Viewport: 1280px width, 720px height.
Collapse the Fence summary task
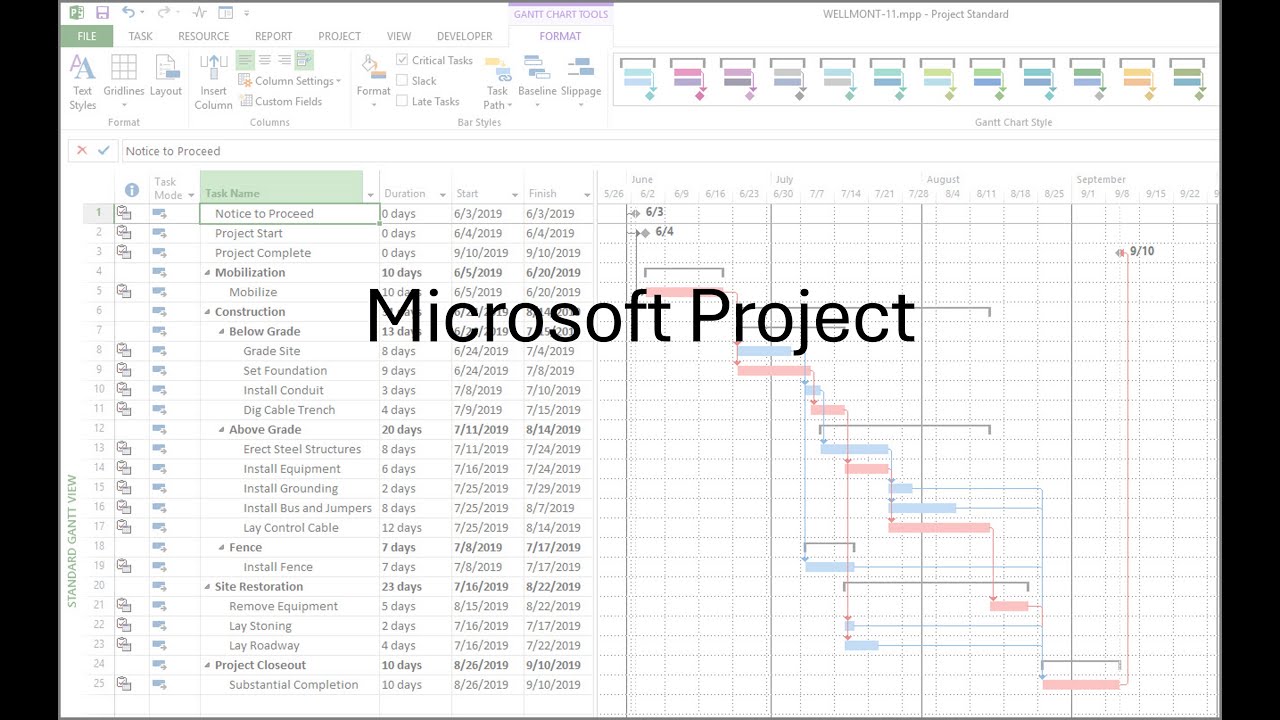point(222,547)
